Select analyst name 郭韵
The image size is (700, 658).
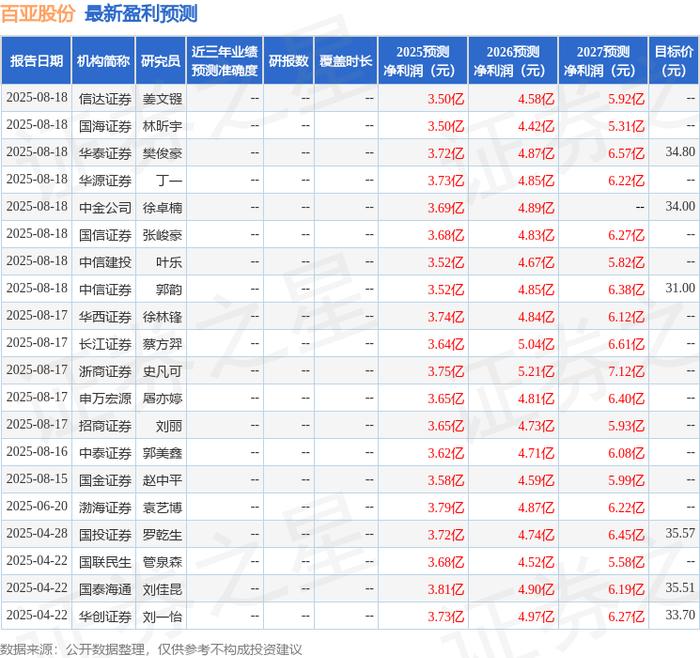pyautogui.click(x=169, y=289)
